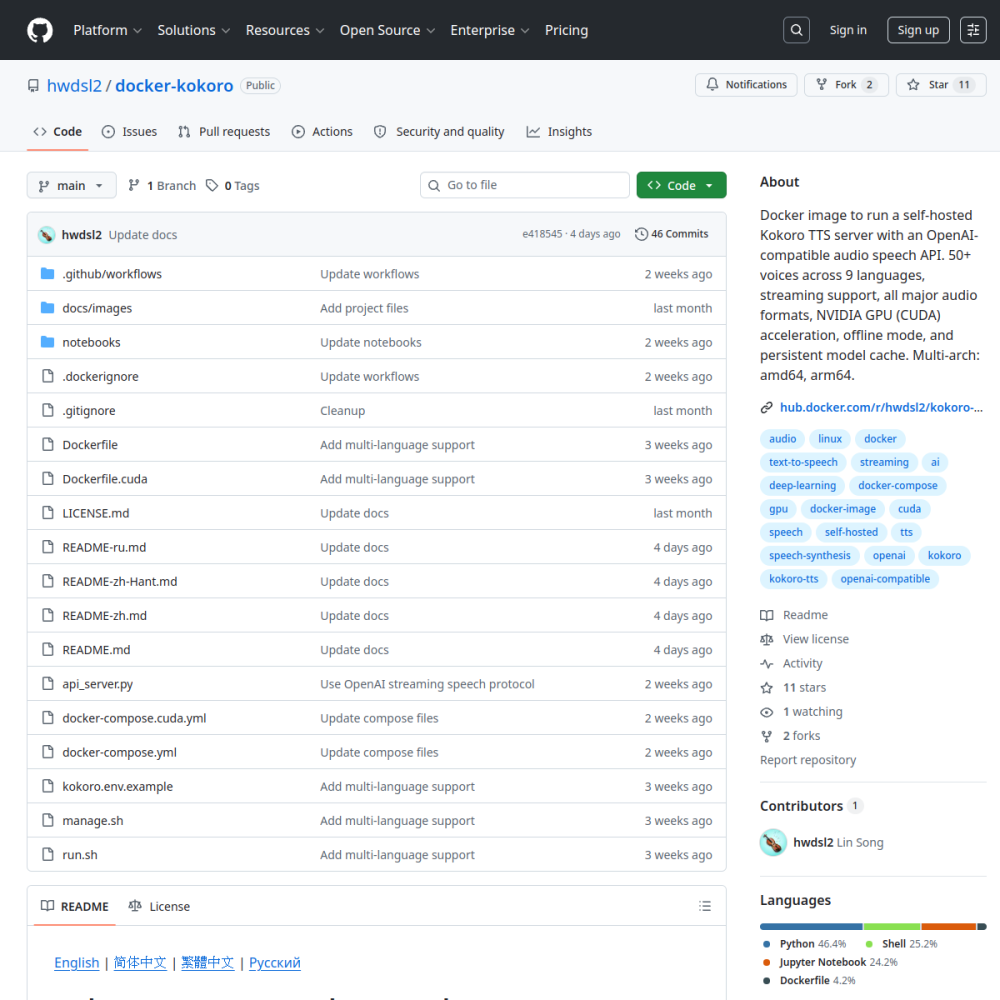The image size is (1000, 1000).
Task: Click the Jupyter Notebook segment of language bar
Action: pos(949,927)
